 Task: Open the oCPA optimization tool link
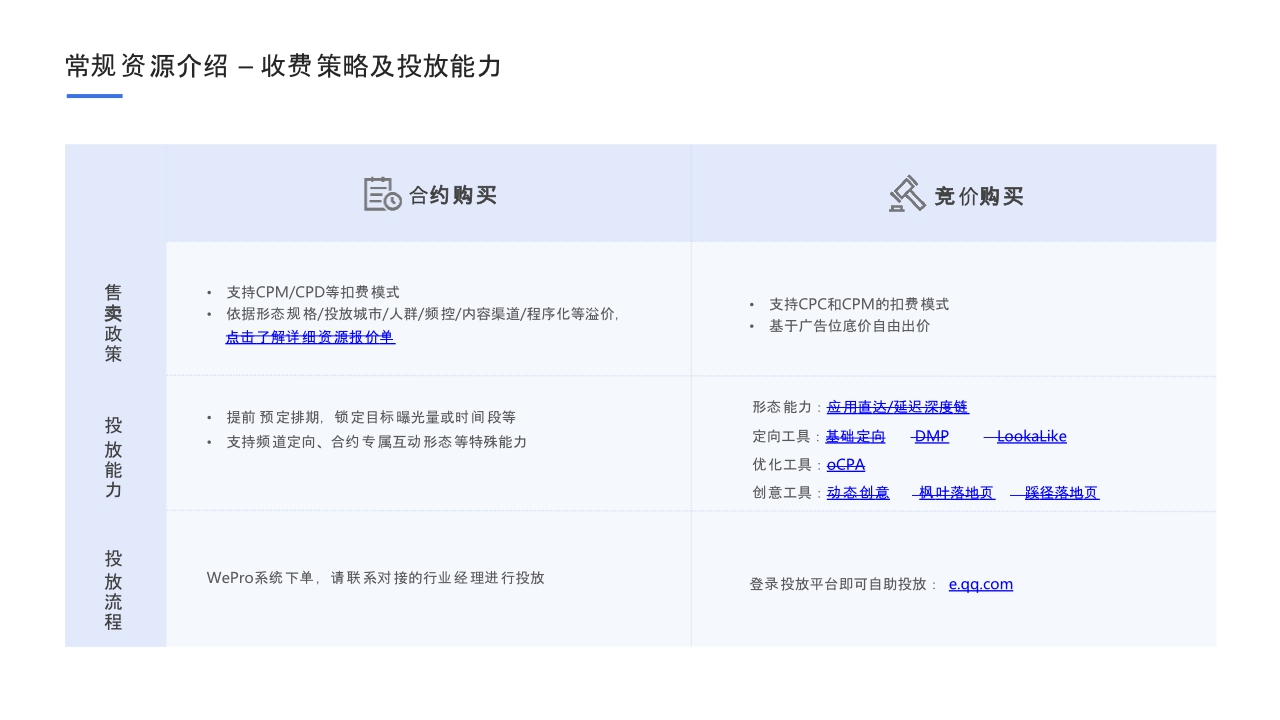[x=845, y=464]
